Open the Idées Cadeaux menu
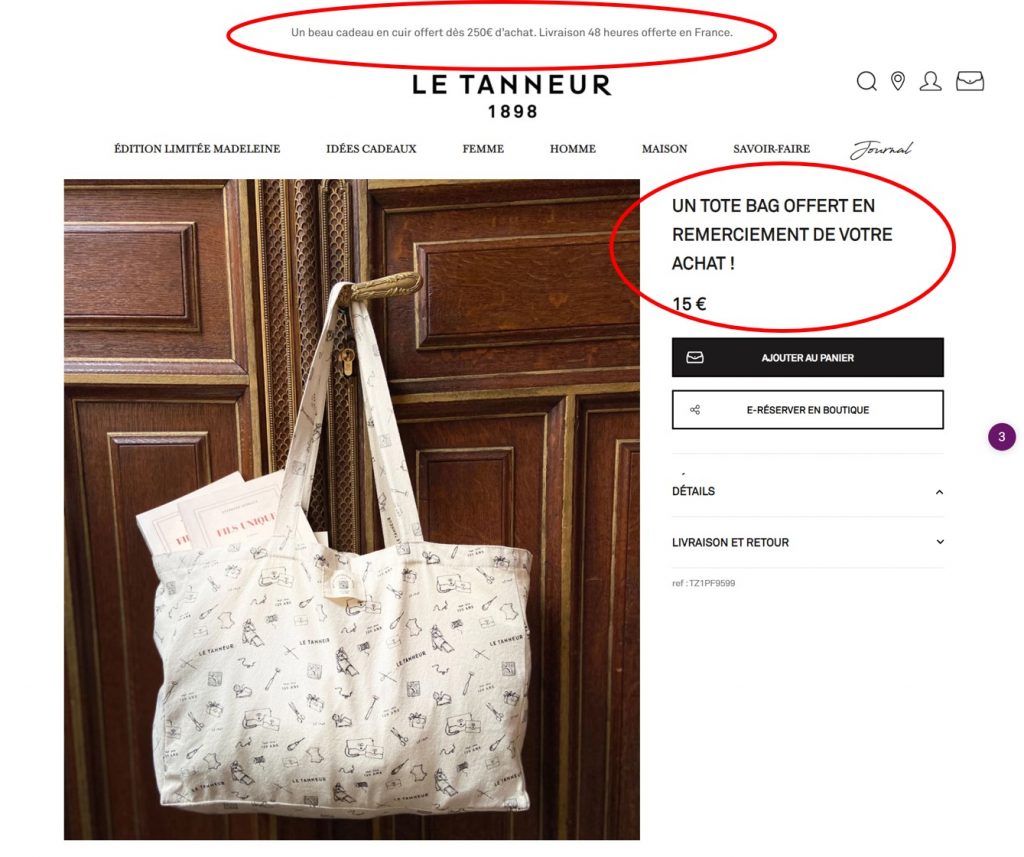This screenshot has height=857, width=1024. click(x=371, y=149)
